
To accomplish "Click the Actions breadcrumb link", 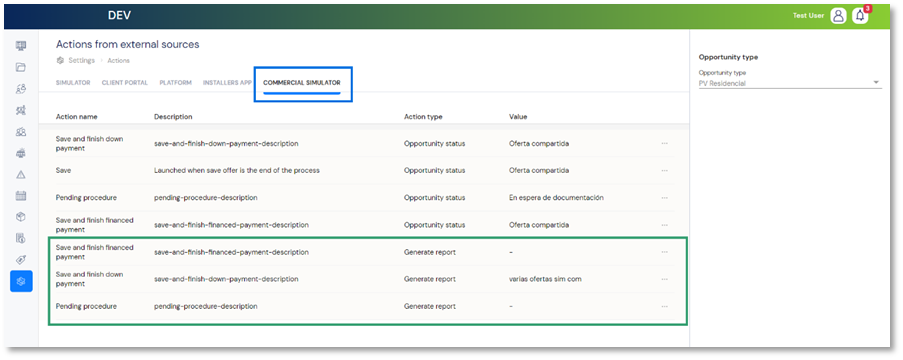I will 119,60.
